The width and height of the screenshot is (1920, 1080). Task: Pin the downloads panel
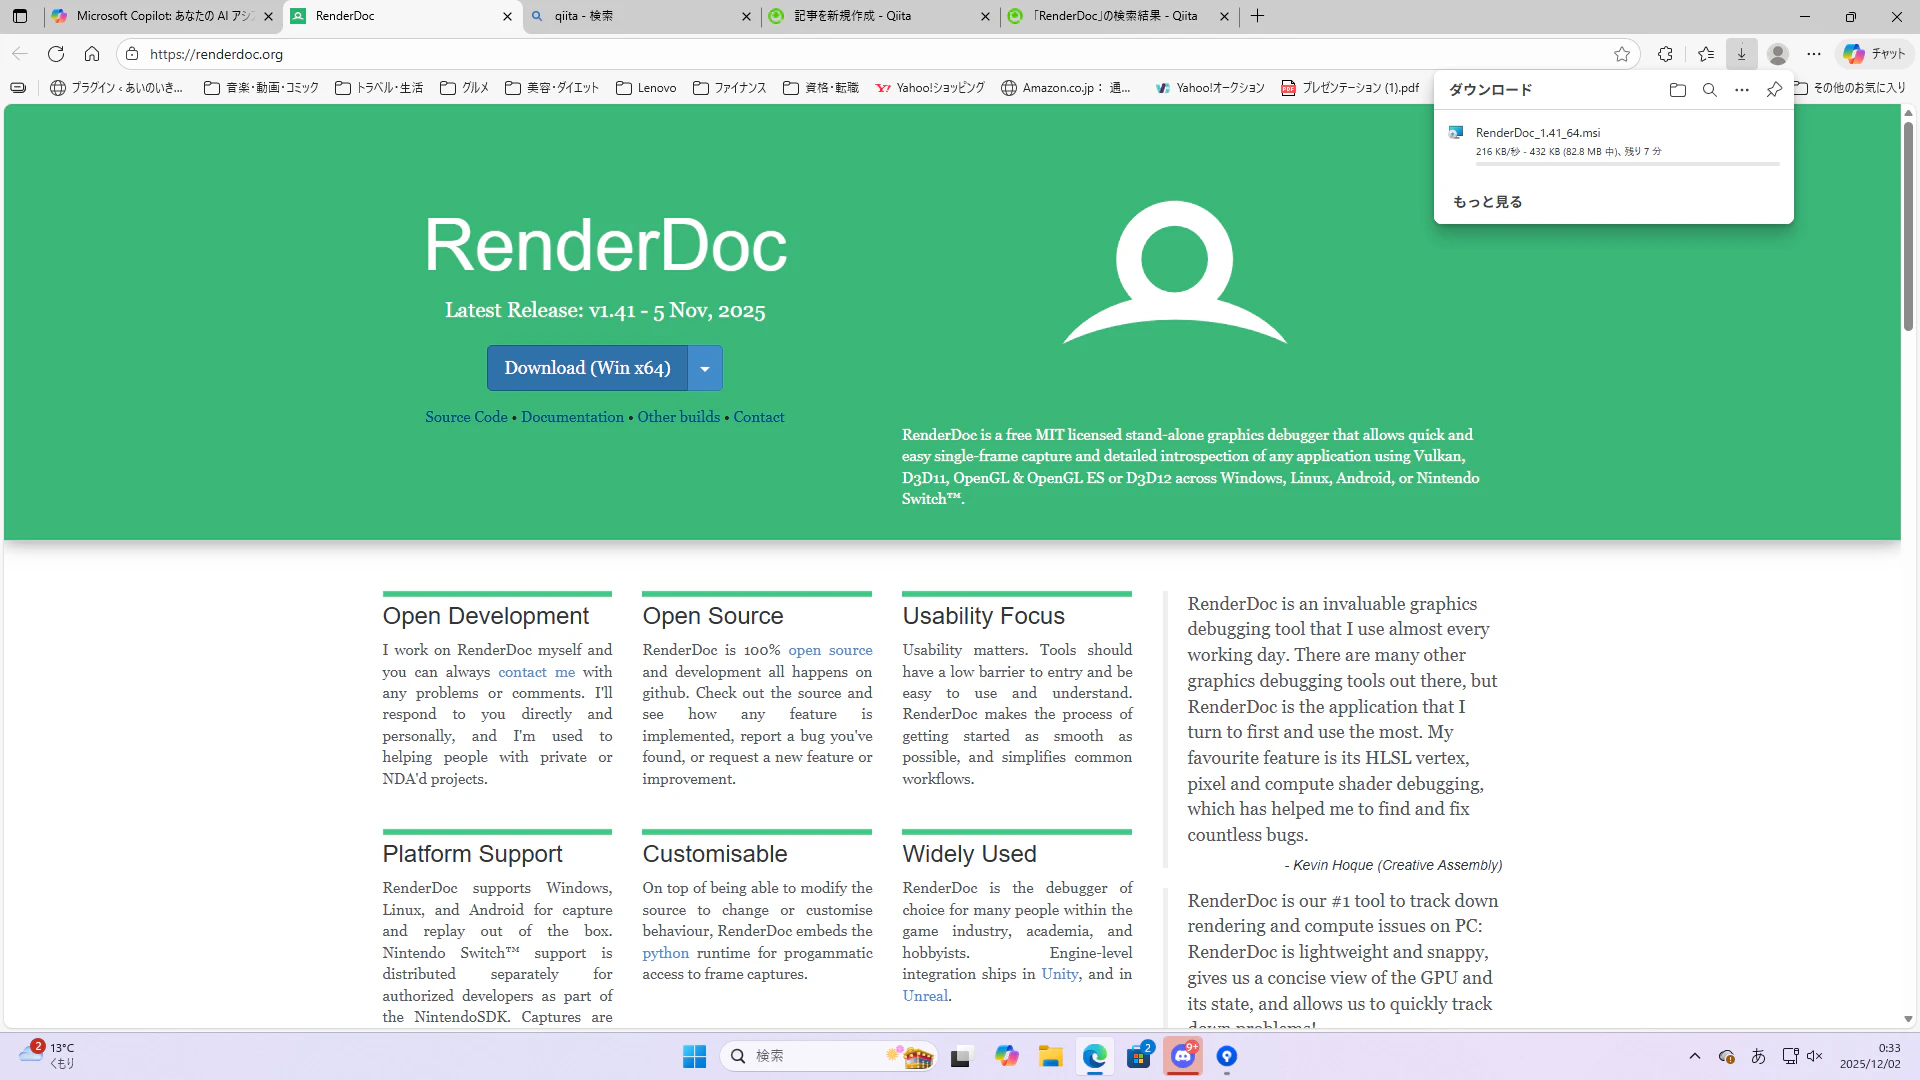click(1774, 90)
